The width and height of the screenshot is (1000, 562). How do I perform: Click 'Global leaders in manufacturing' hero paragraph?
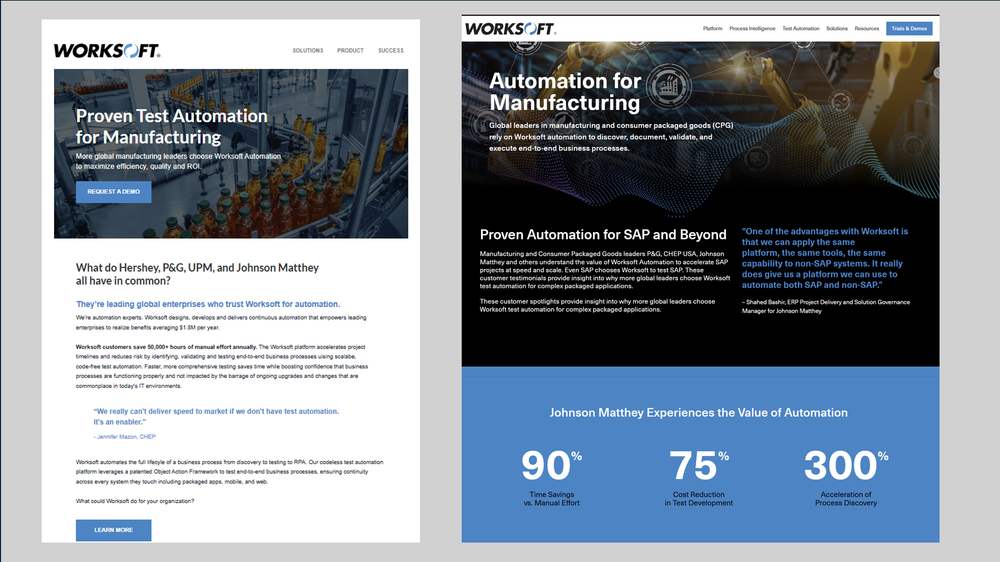coord(611,137)
